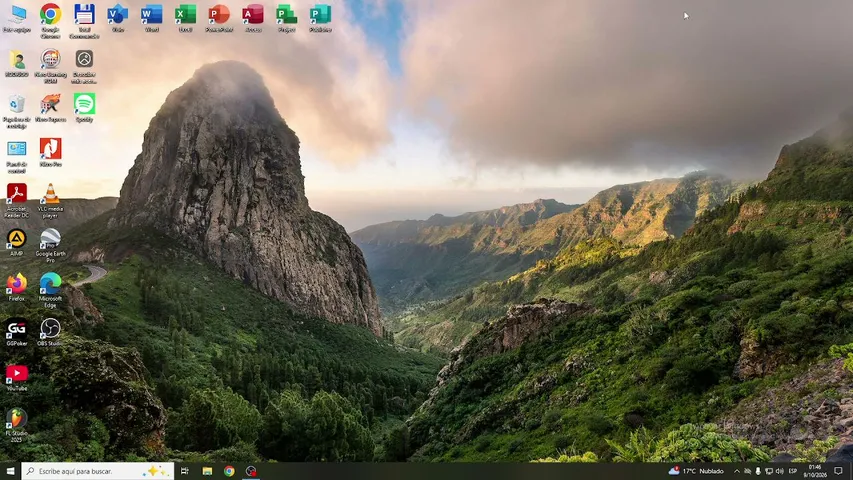Click the sparkle icon in search box
Image resolution: width=853 pixels, height=480 pixels.
coord(154,471)
